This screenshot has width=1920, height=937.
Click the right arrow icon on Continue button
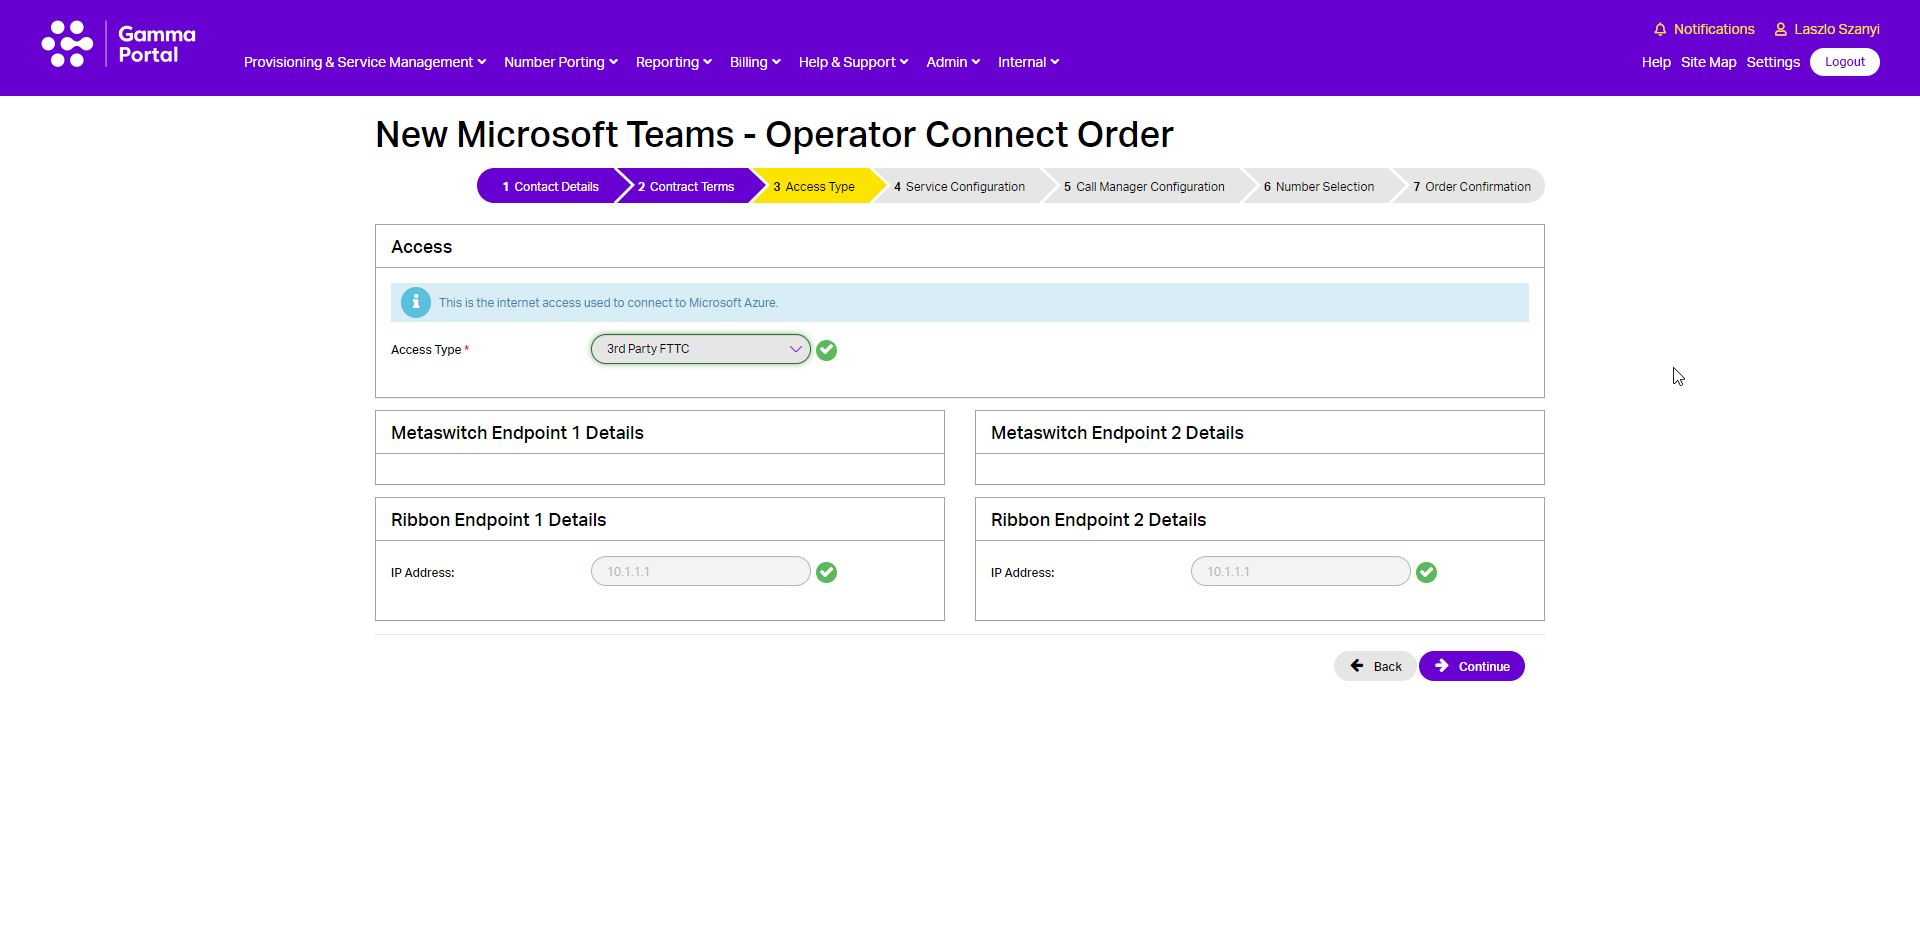(1442, 666)
